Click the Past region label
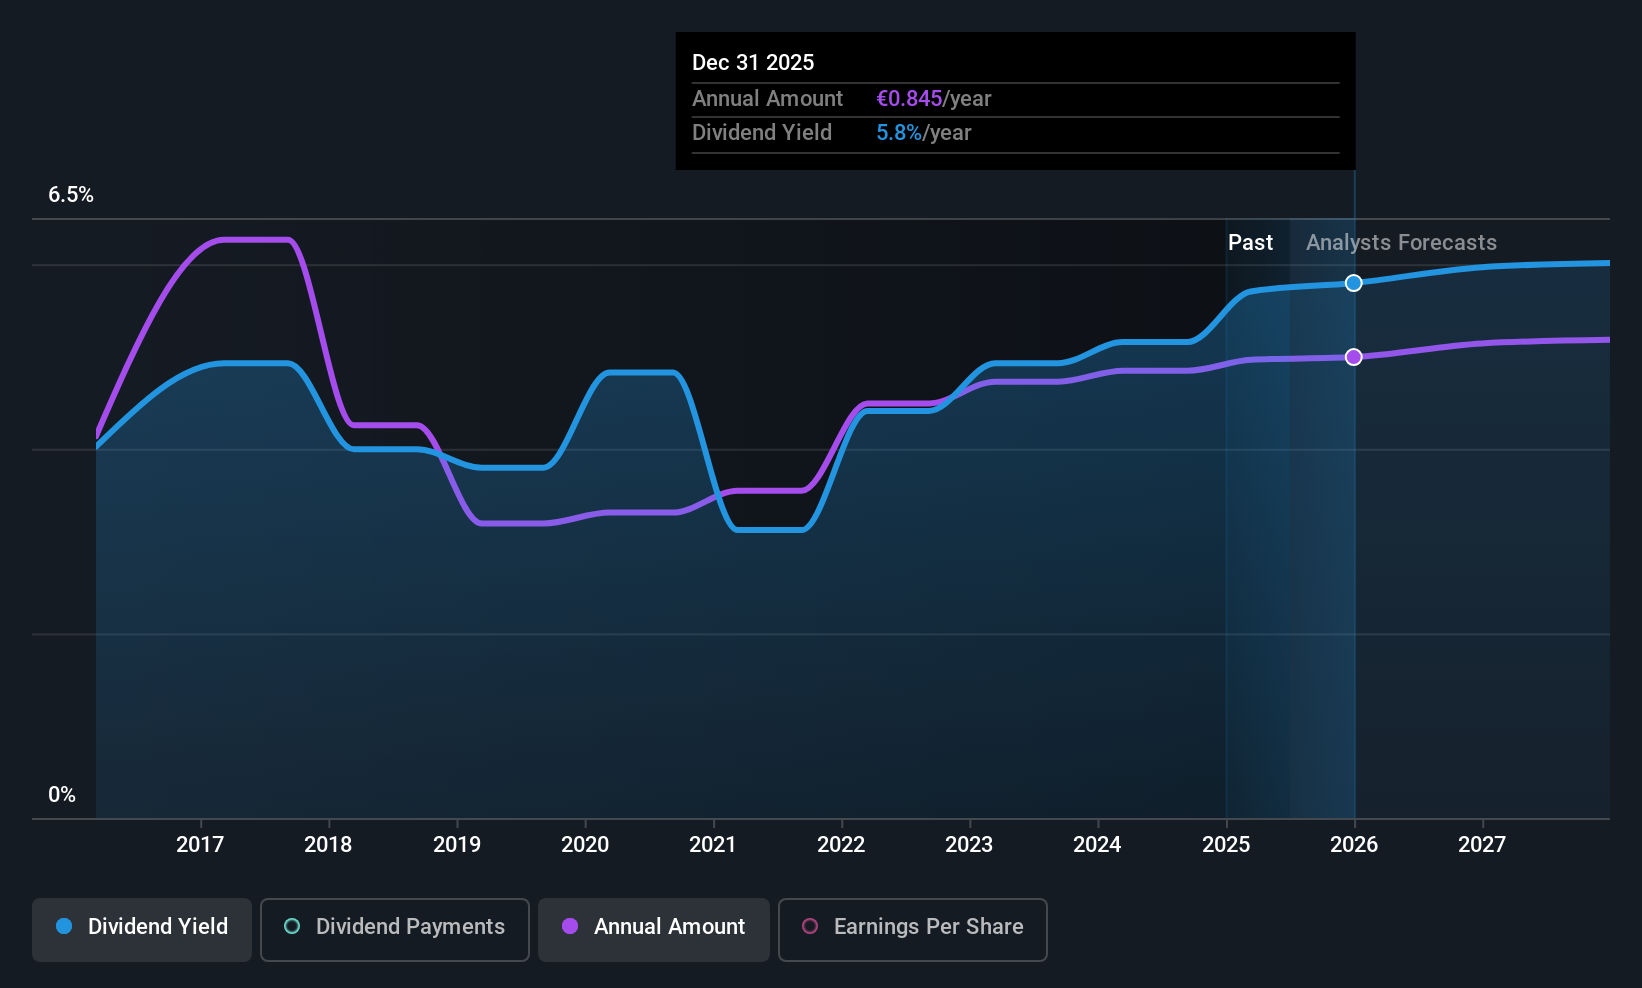Viewport: 1642px width, 988px height. [x=1250, y=243]
